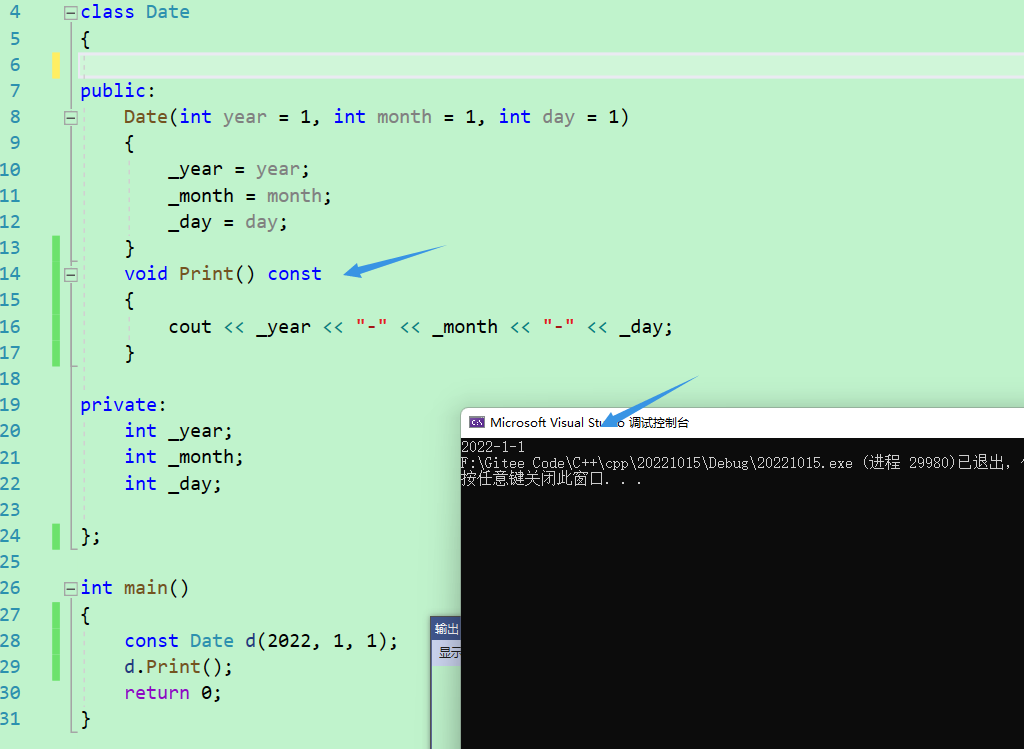This screenshot has height=749, width=1024.
Task: Click the 'return 0;' statement
Action: pos(172,693)
